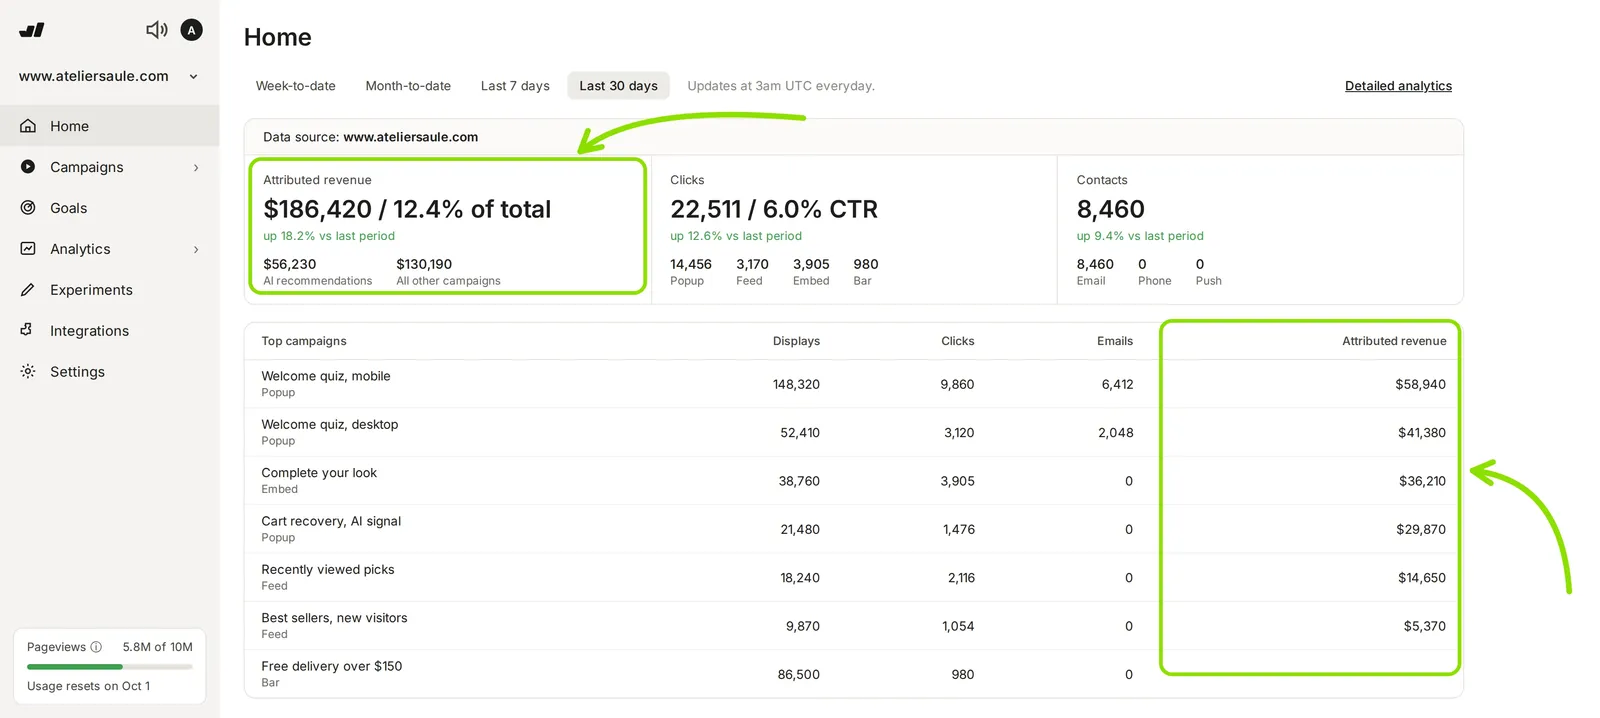Click the $58,940 revenue cell
Image resolution: width=1600 pixels, height=718 pixels.
pyautogui.click(x=1420, y=384)
